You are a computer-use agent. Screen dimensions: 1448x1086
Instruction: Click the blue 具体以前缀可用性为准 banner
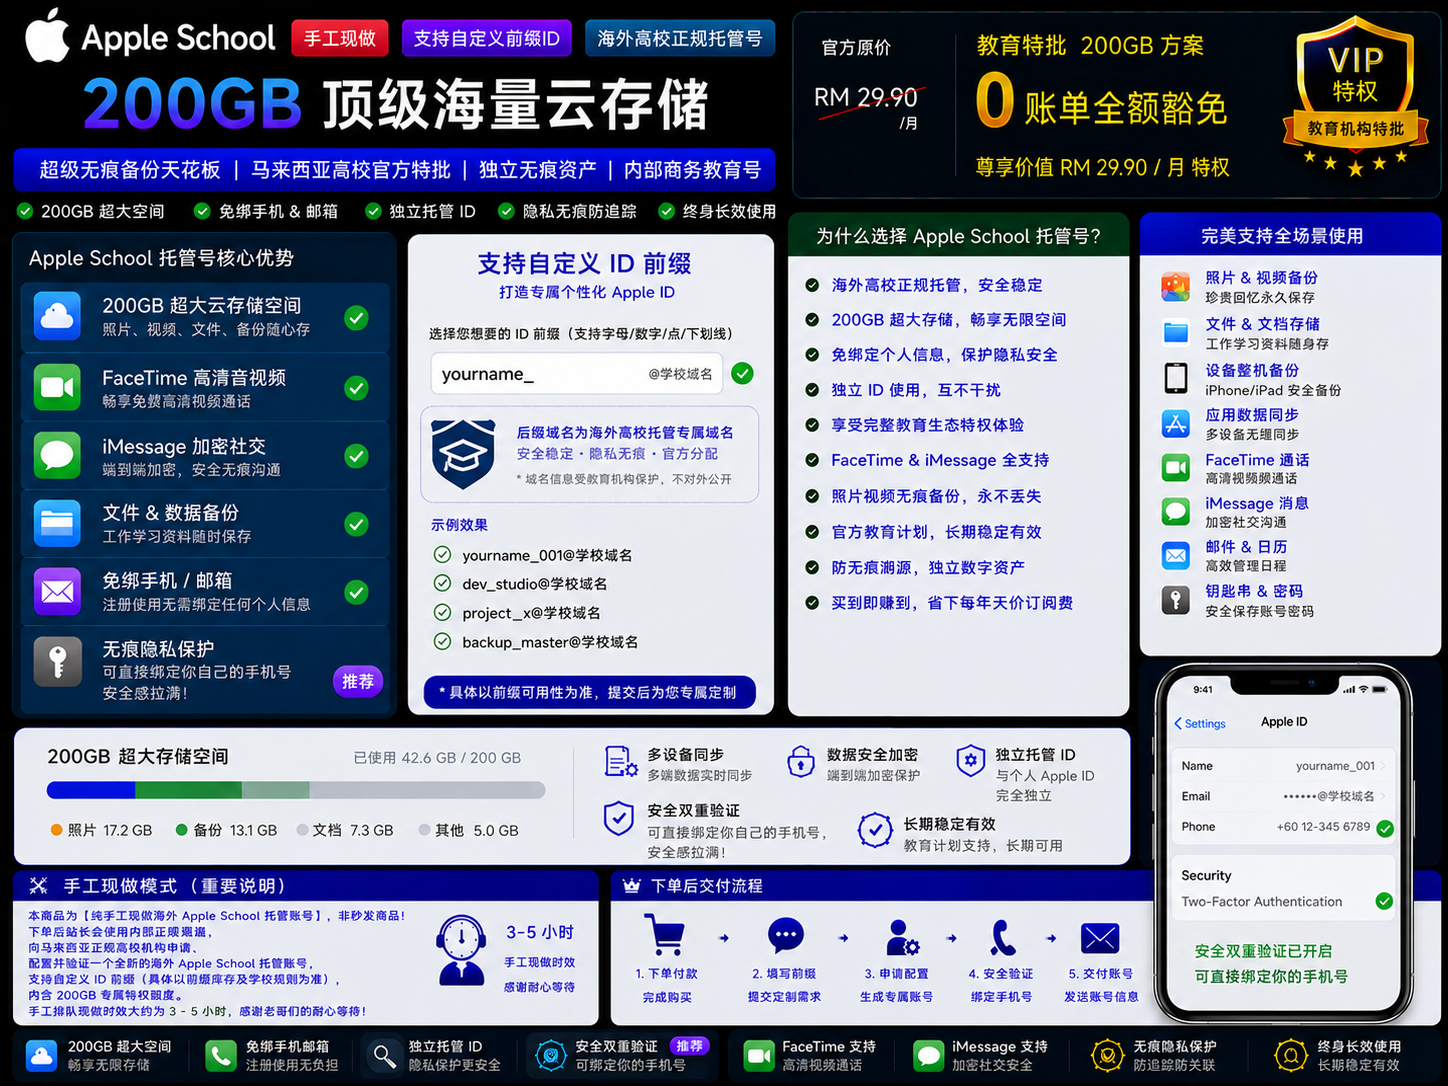[589, 692]
